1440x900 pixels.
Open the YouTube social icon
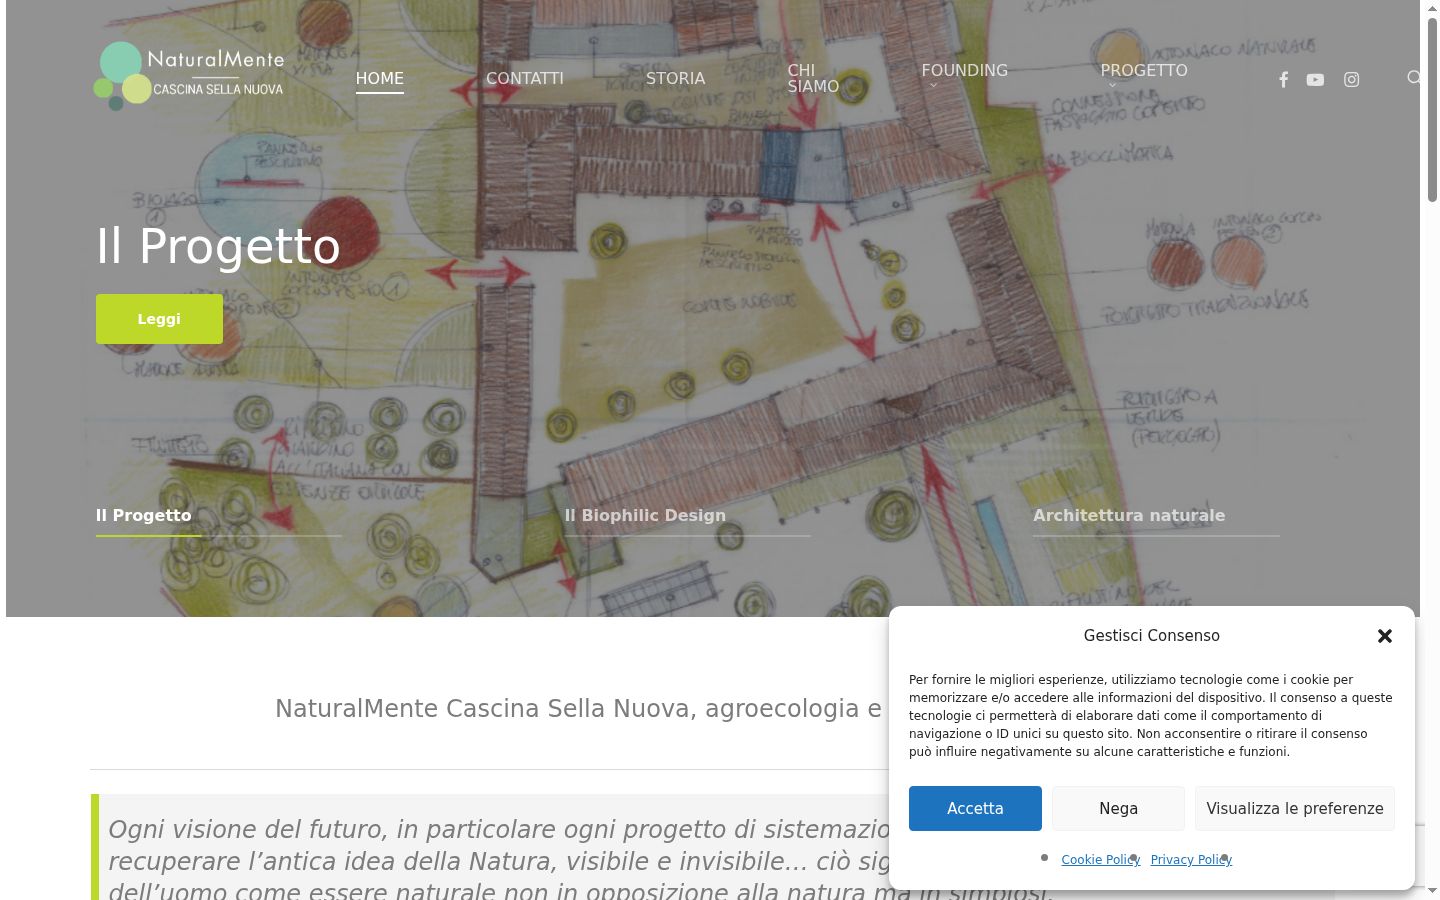(1315, 80)
